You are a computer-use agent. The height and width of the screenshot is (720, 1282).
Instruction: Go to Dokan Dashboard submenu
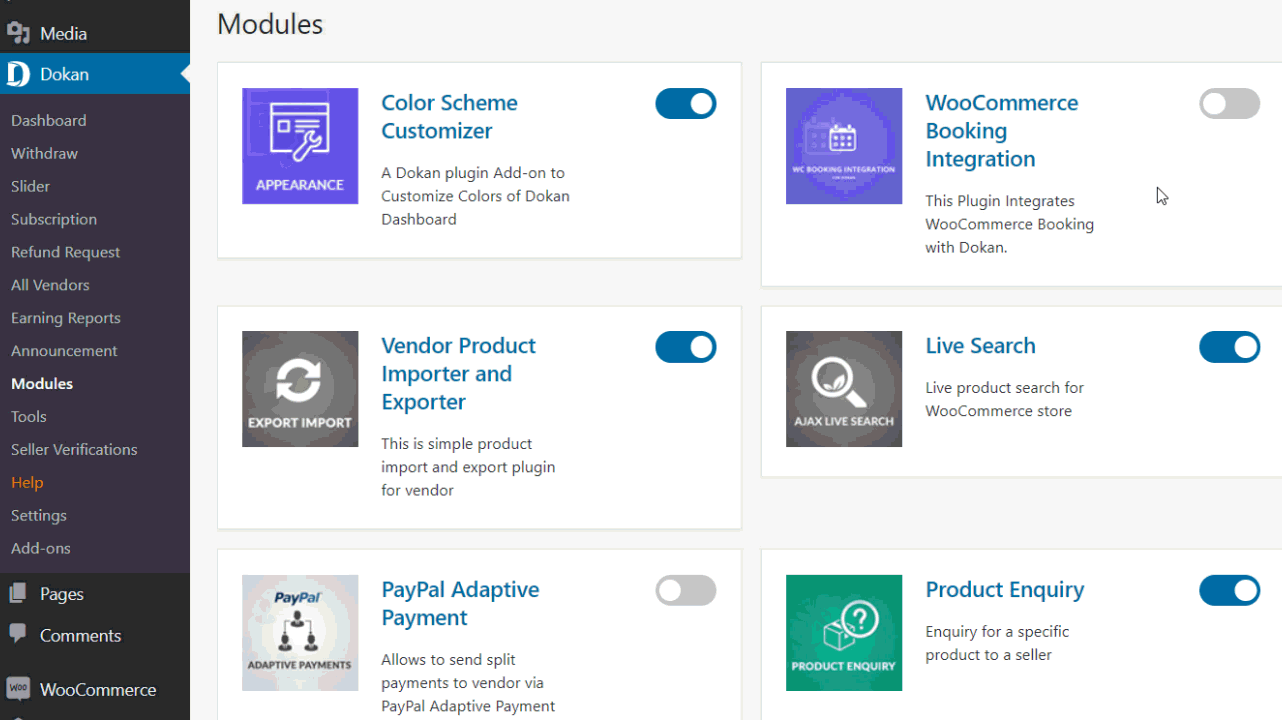pyautogui.click(x=48, y=120)
